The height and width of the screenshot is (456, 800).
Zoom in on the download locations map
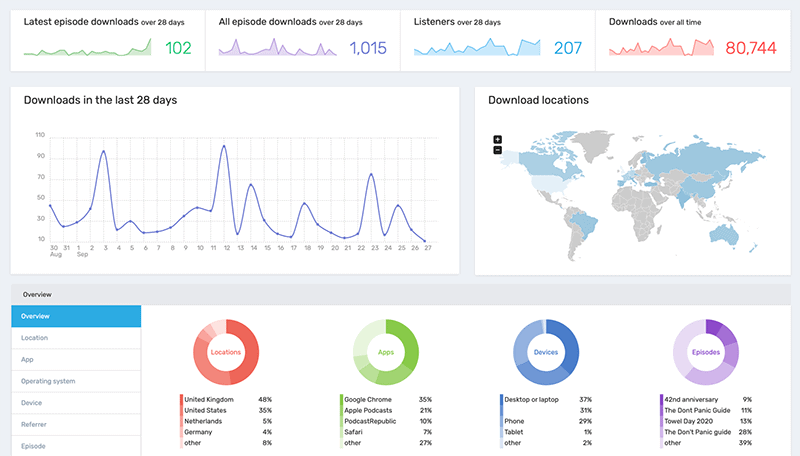497,139
